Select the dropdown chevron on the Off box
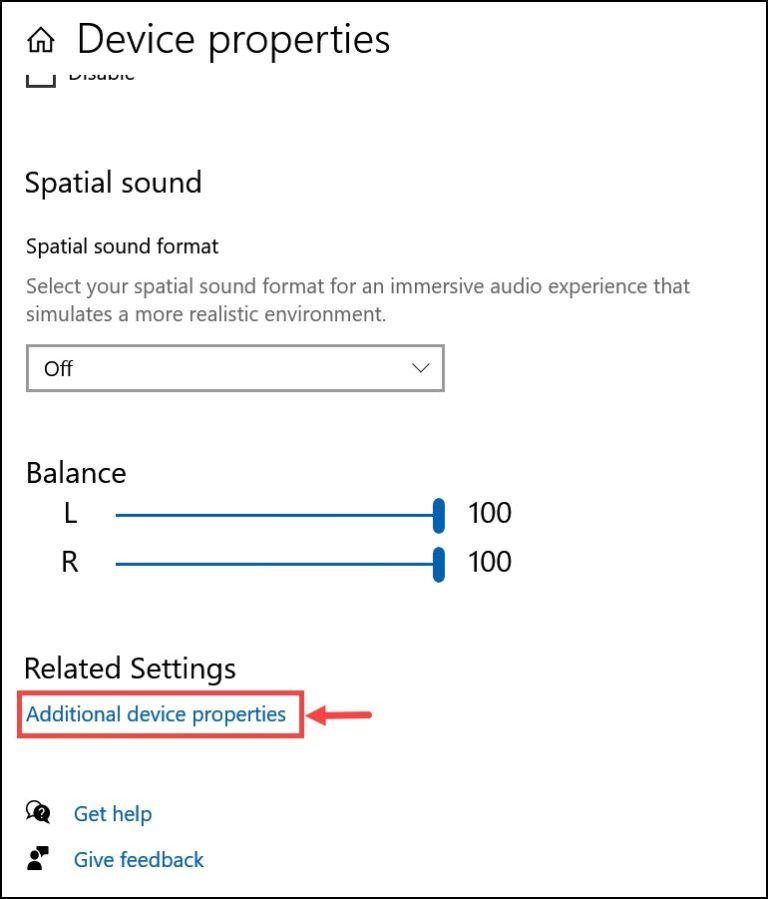 pyautogui.click(x=420, y=368)
